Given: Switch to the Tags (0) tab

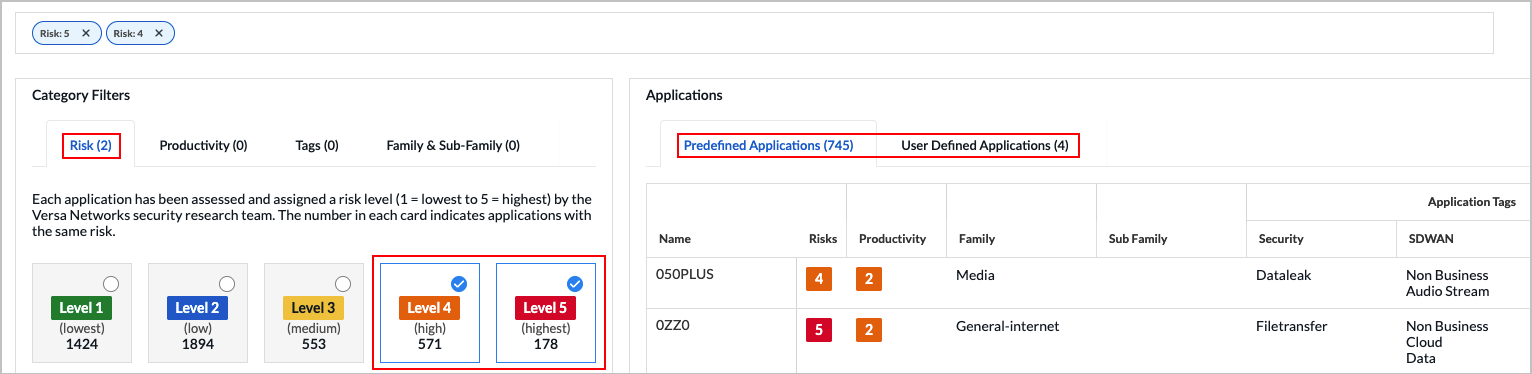Looking at the screenshot, I should 317,146.
